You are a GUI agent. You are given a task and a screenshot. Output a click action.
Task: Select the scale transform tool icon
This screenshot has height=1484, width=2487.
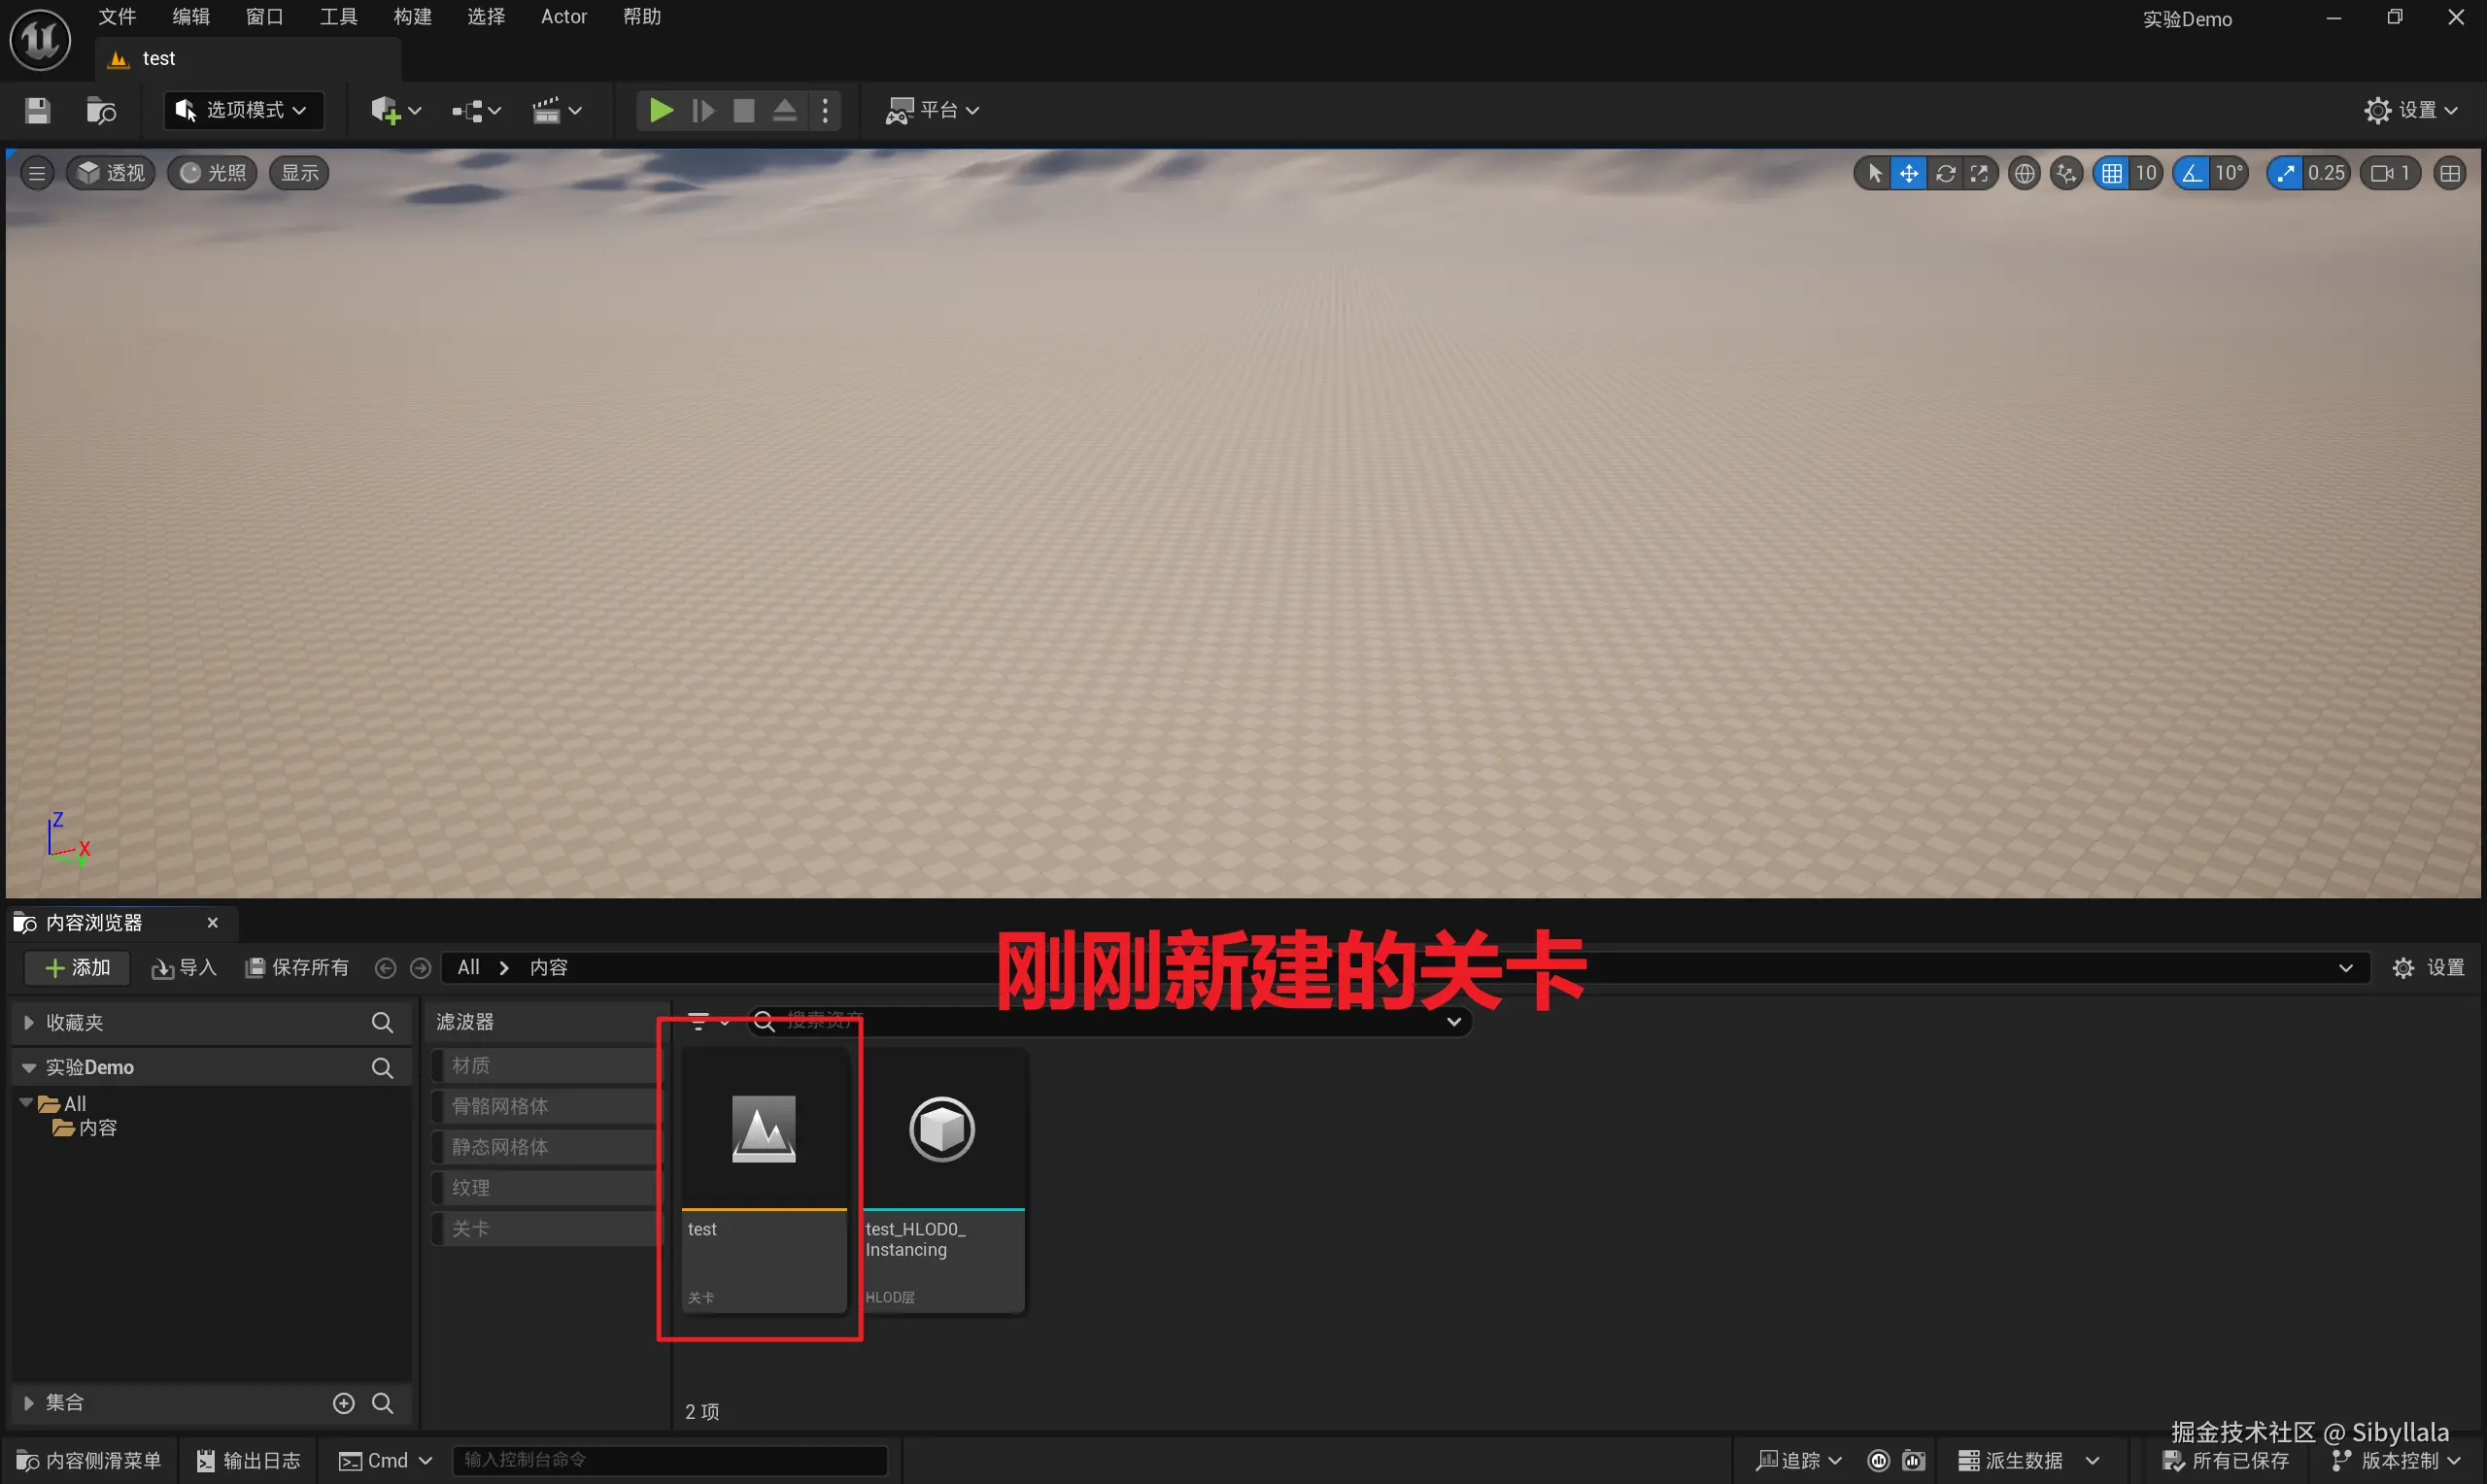pos(1978,173)
